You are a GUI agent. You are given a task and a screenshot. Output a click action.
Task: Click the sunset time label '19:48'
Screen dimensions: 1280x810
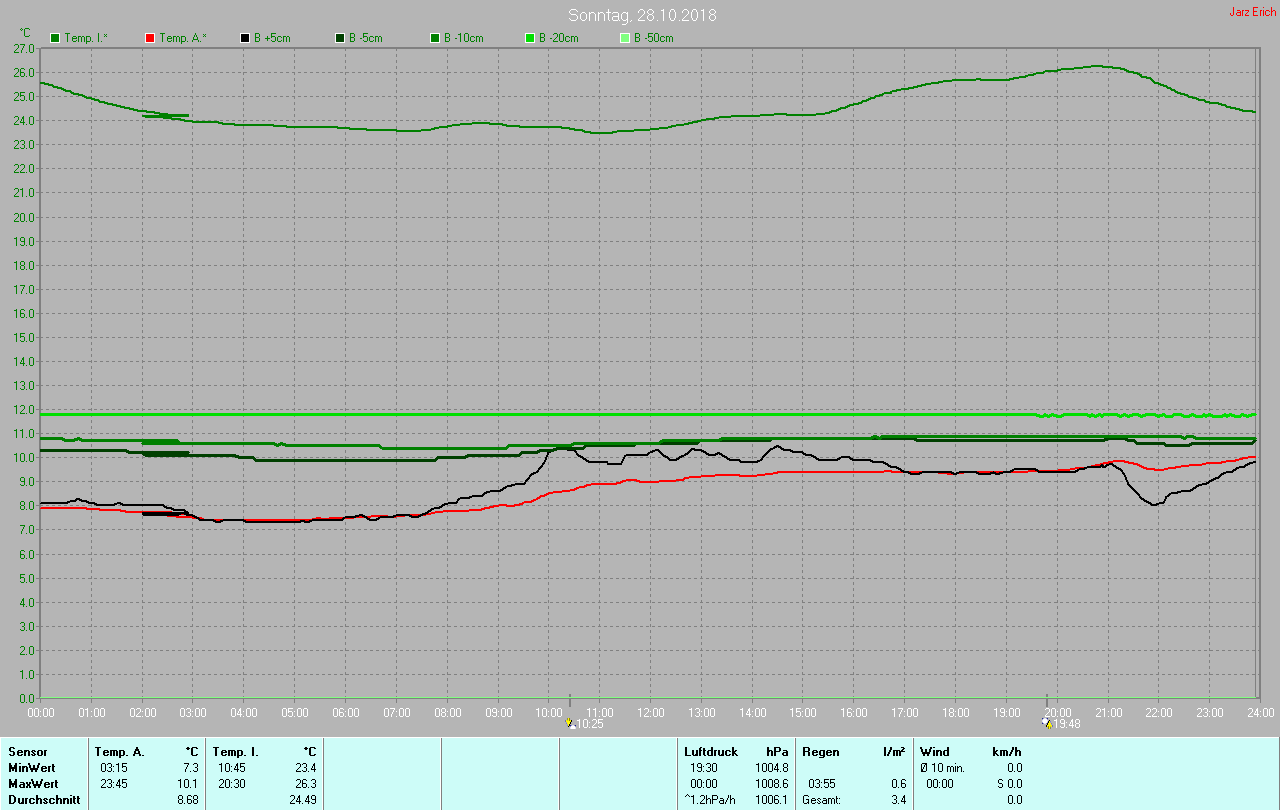coord(1066,724)
